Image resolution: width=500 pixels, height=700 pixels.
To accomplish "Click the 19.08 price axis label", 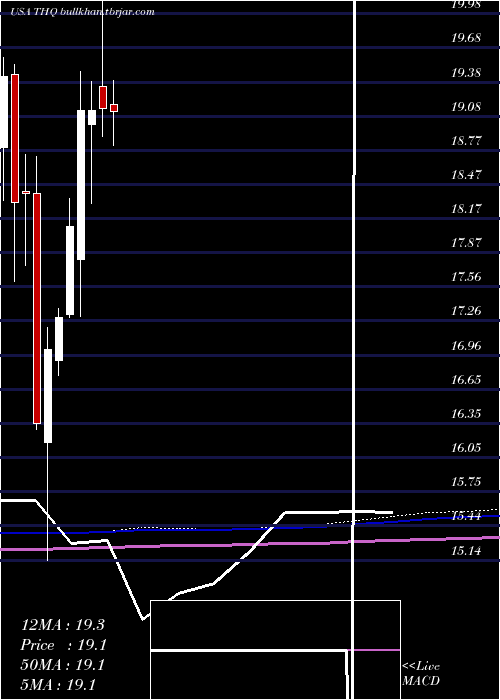I will (466, 106).
